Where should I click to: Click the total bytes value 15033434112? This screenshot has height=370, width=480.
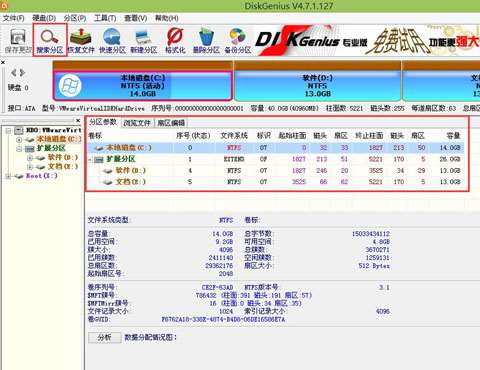(x=371, y=234)
